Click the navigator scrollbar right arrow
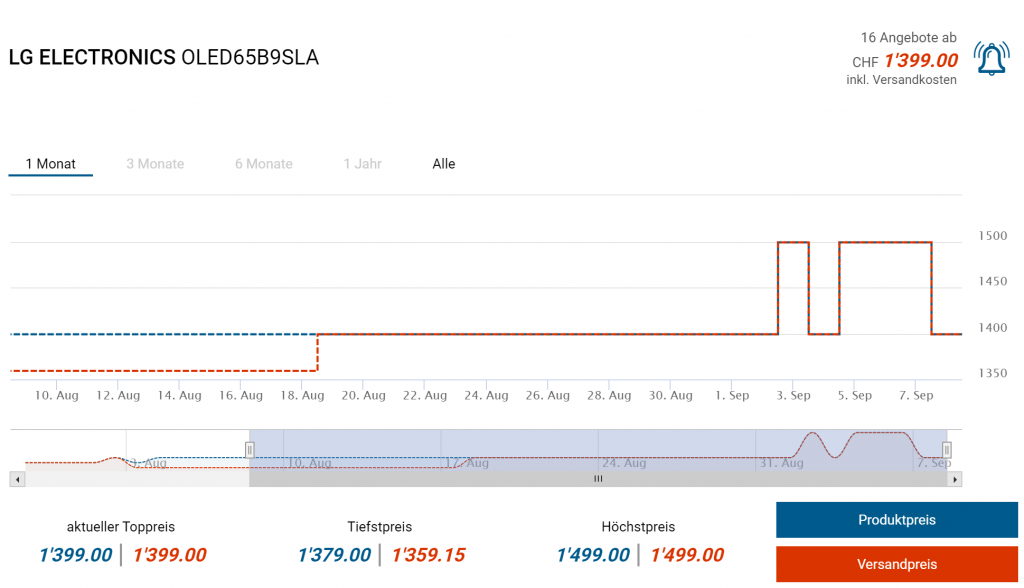1024x588 pixels. click(956, 480)
